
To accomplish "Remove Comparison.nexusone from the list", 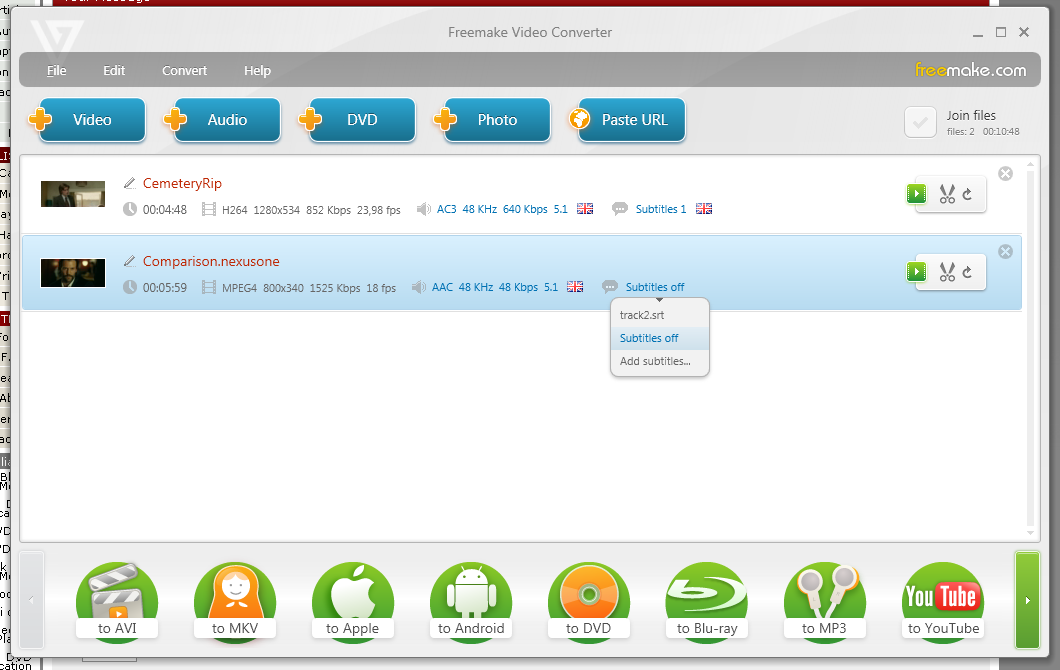I will click(x=1006, y=252).
